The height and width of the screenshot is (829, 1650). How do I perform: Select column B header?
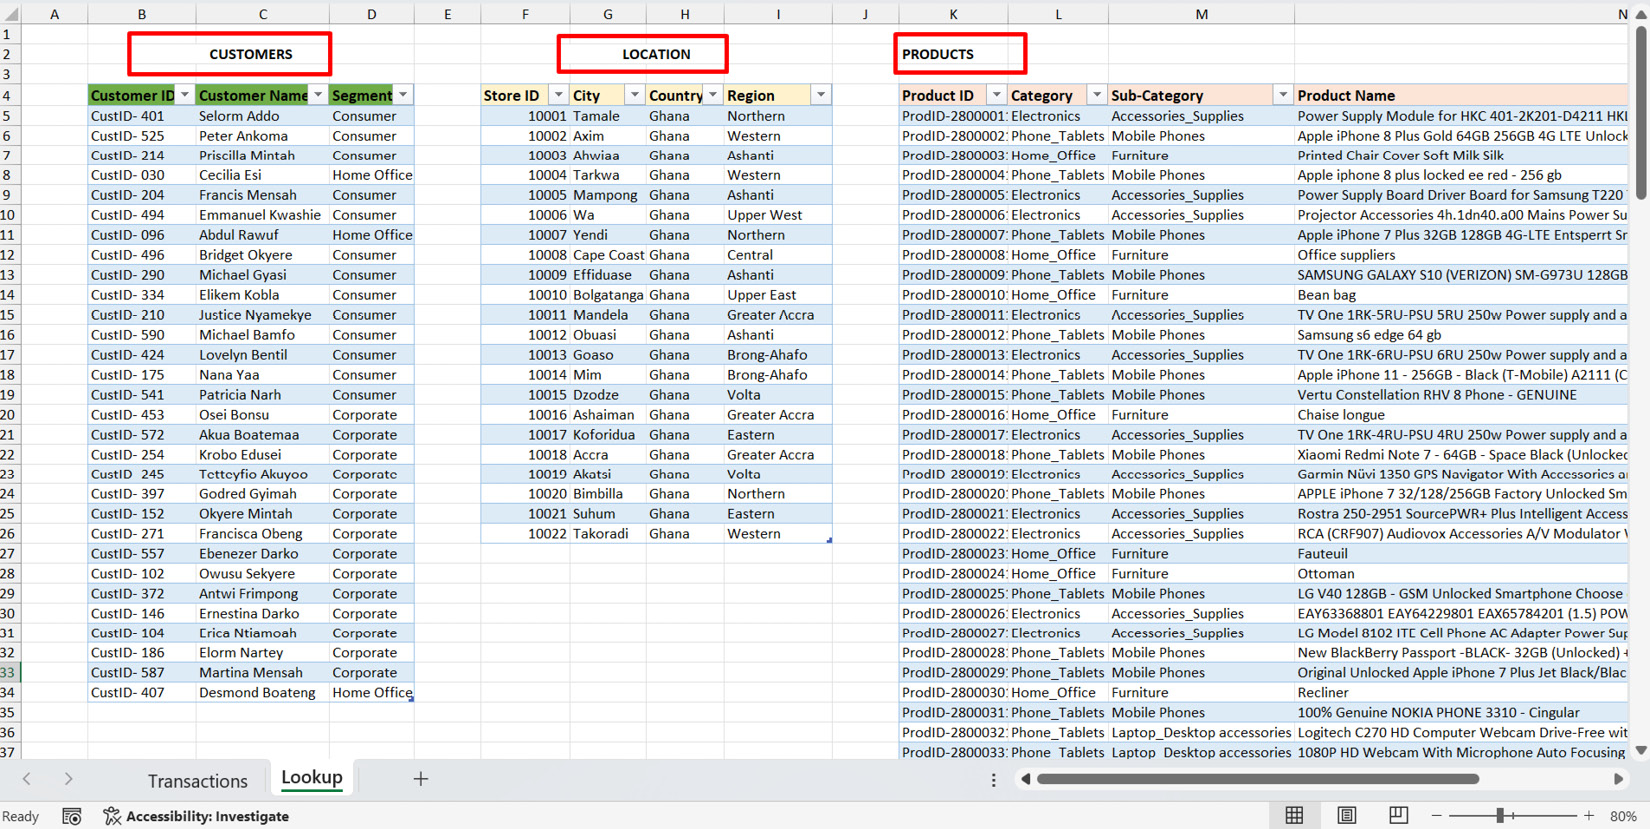[142, 14]
